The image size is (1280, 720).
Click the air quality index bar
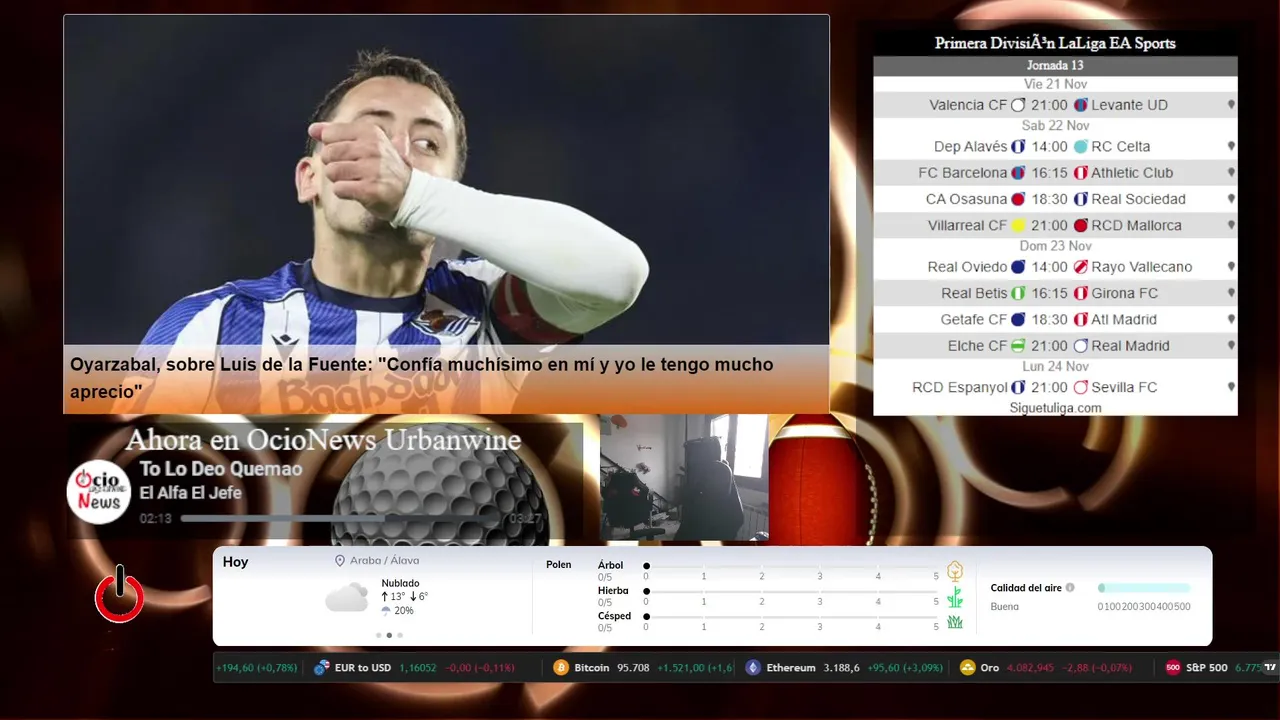click(x=1144, y=588)
